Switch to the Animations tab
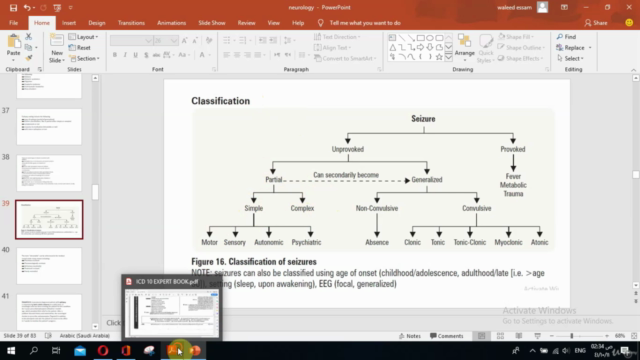This screenshot has width=640, height=360. pyautogui.click(x=171, y=23)
